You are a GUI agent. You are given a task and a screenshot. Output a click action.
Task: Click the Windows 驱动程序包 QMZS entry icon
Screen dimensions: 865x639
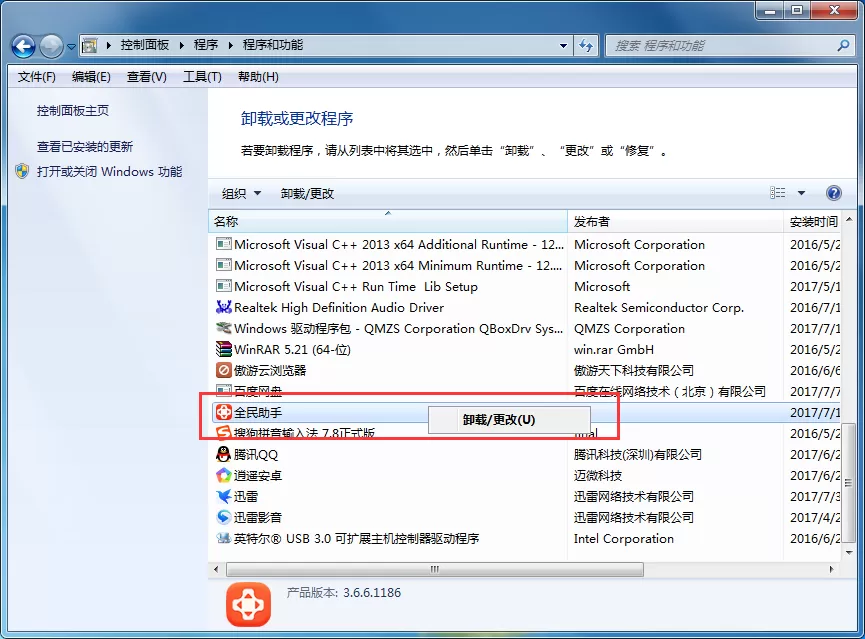[223, 328]
